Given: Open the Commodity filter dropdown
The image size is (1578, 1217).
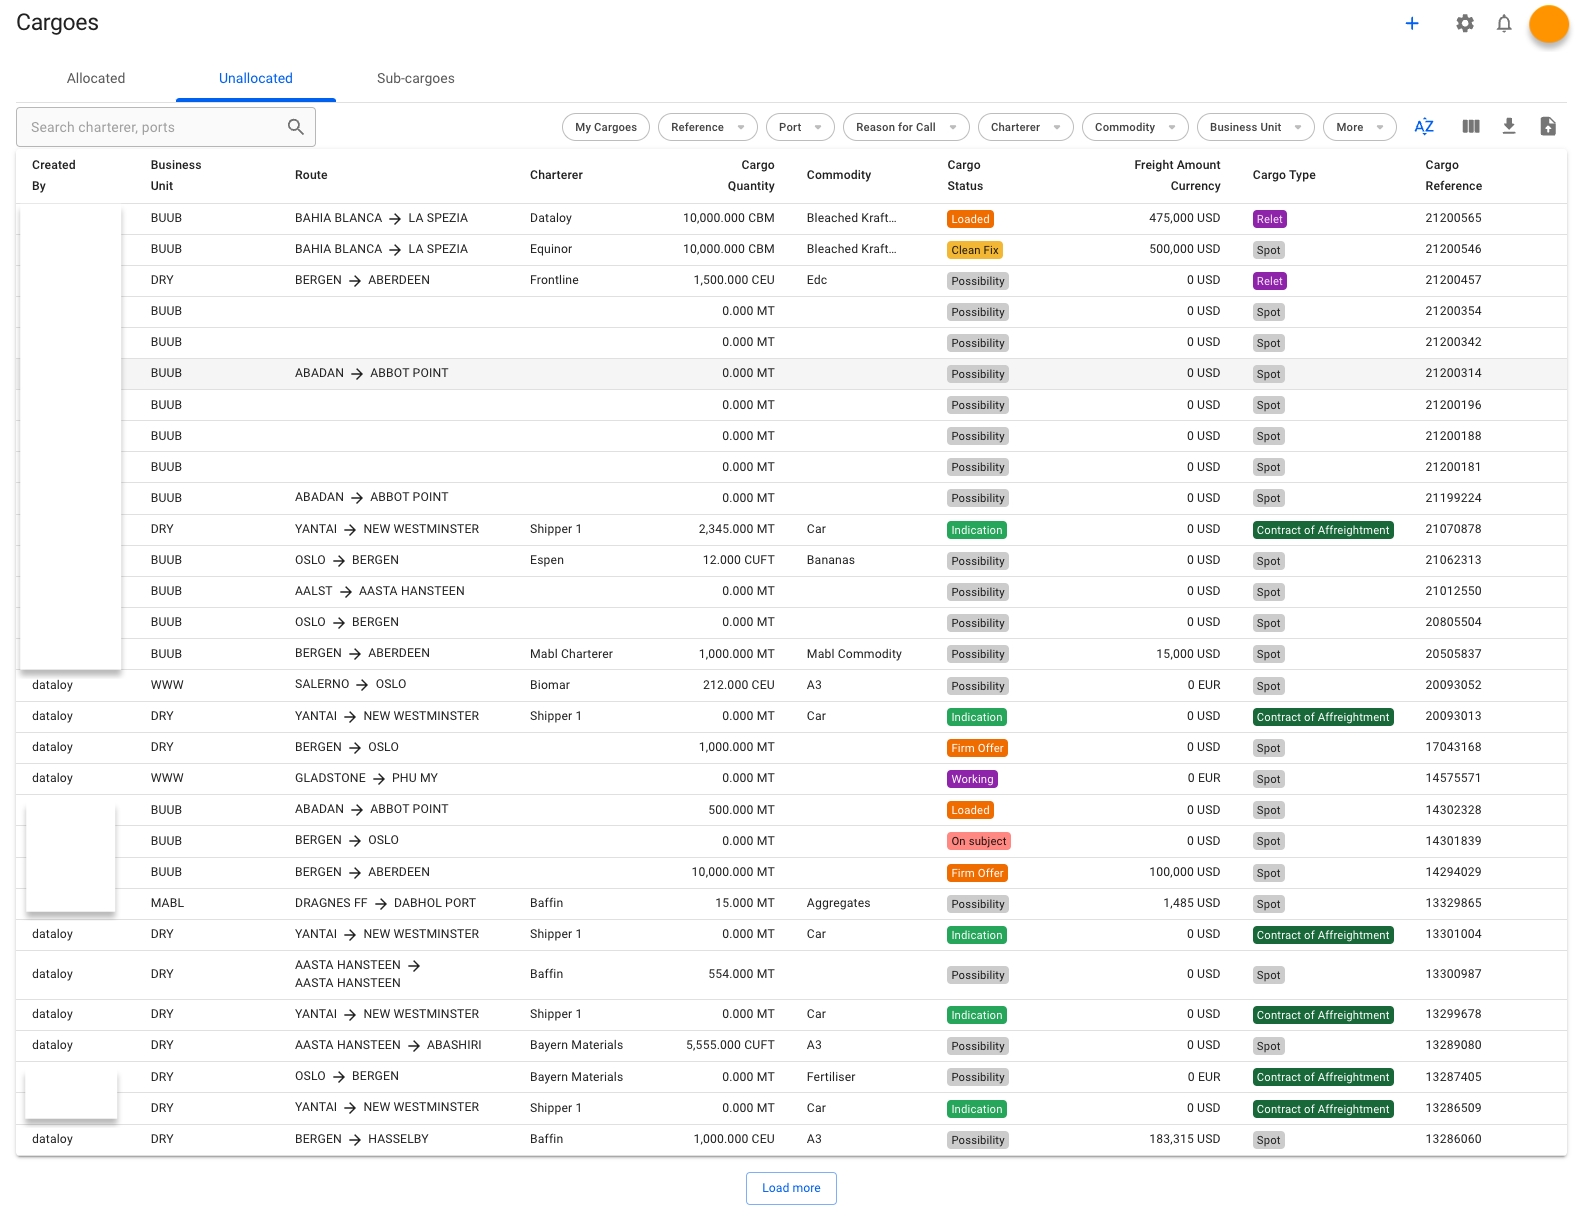Looking at the screenshot, I should tap(1134, 127).
